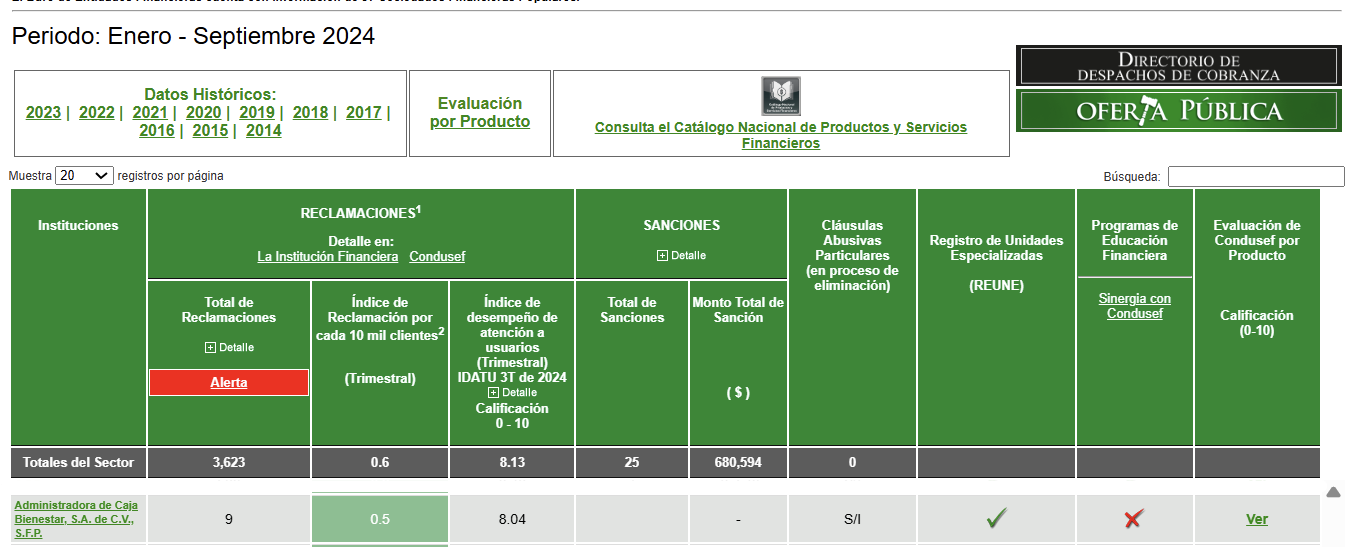Image resolution: width=1371 pixels, height=547 pixels.
Task: Open the Ver evaluation link
Action: pos(1257,519)
